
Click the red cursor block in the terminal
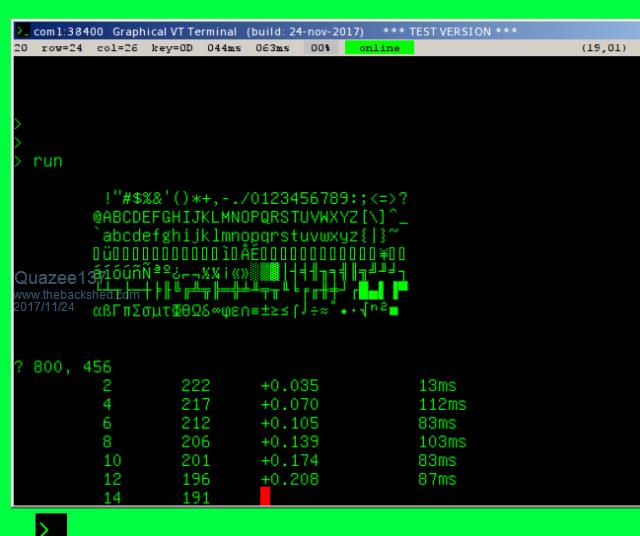tap(265, 496)
